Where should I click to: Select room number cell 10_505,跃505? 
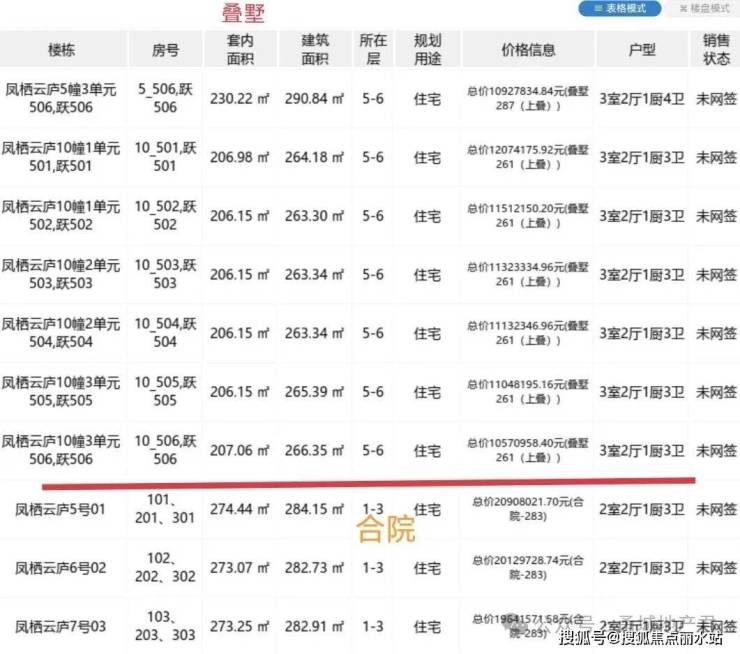(x=165, y=391)
